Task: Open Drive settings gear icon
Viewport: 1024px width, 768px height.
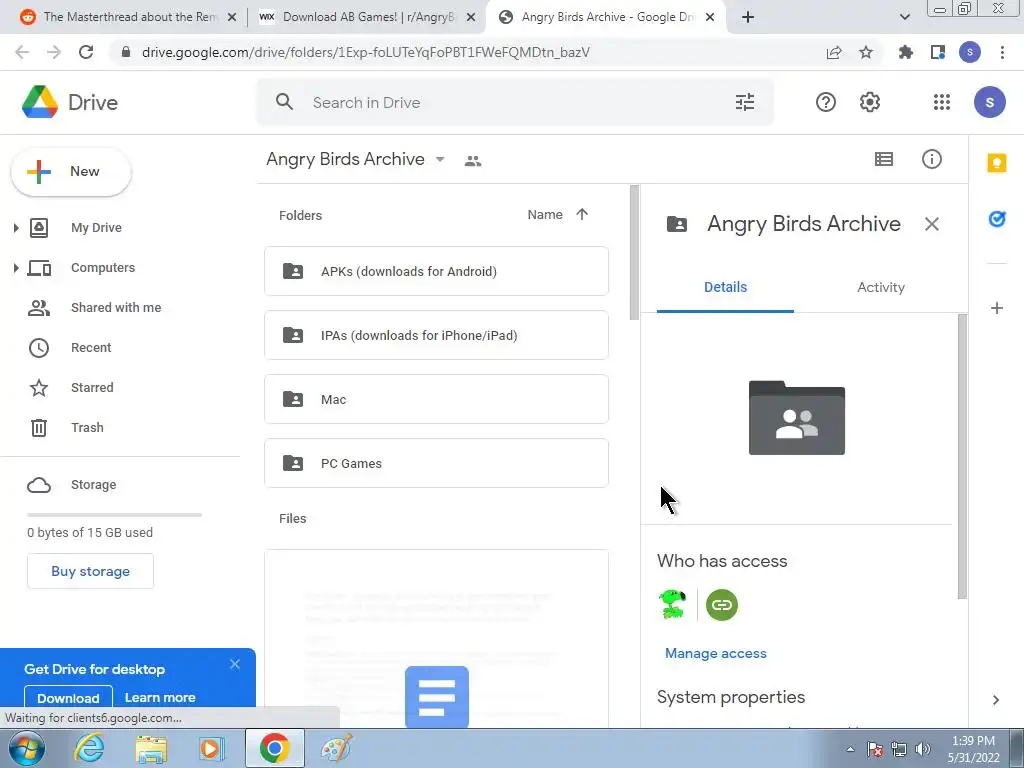Action: point(869,102)
